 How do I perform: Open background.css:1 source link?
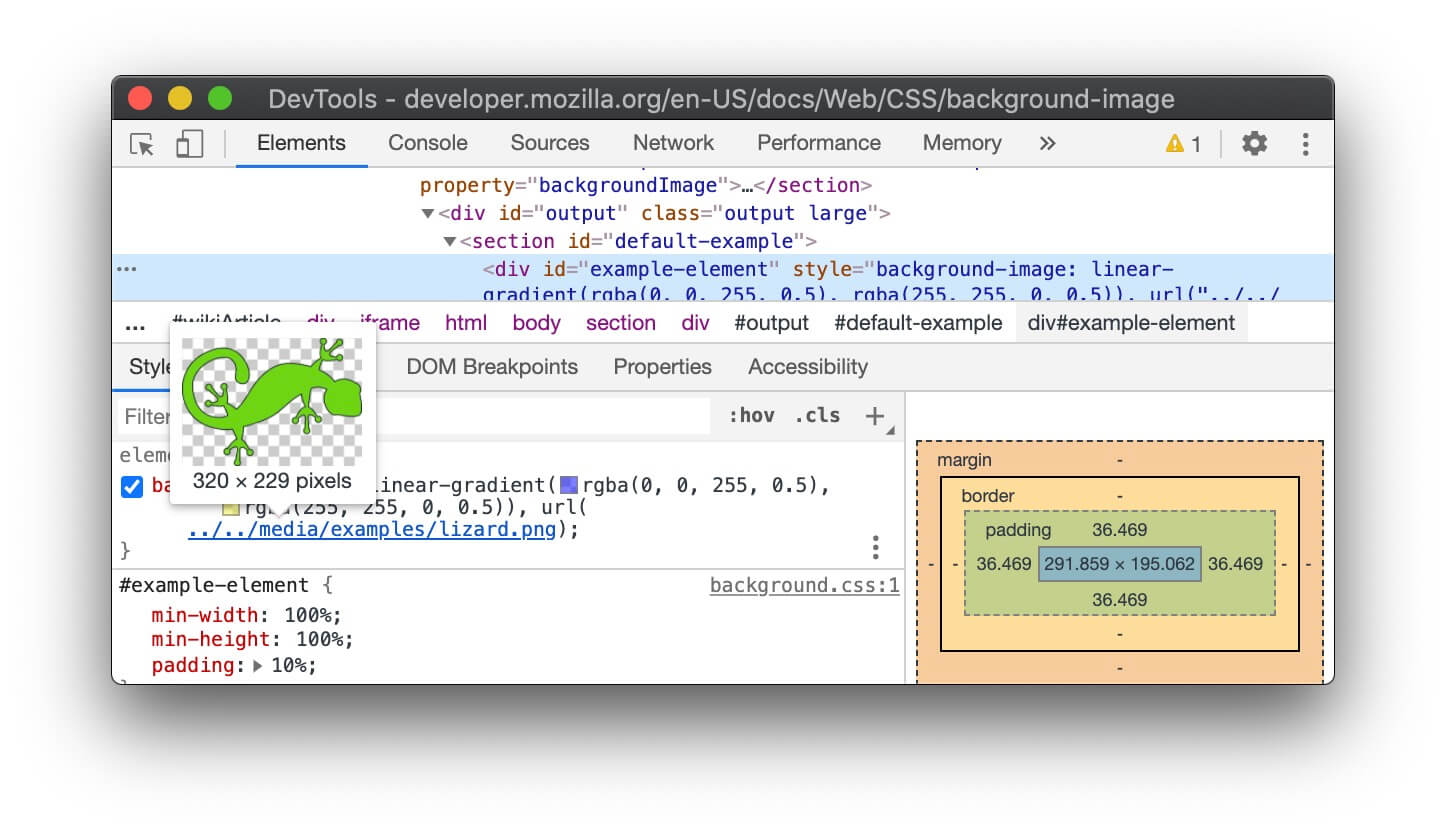(x=804, y=586)
